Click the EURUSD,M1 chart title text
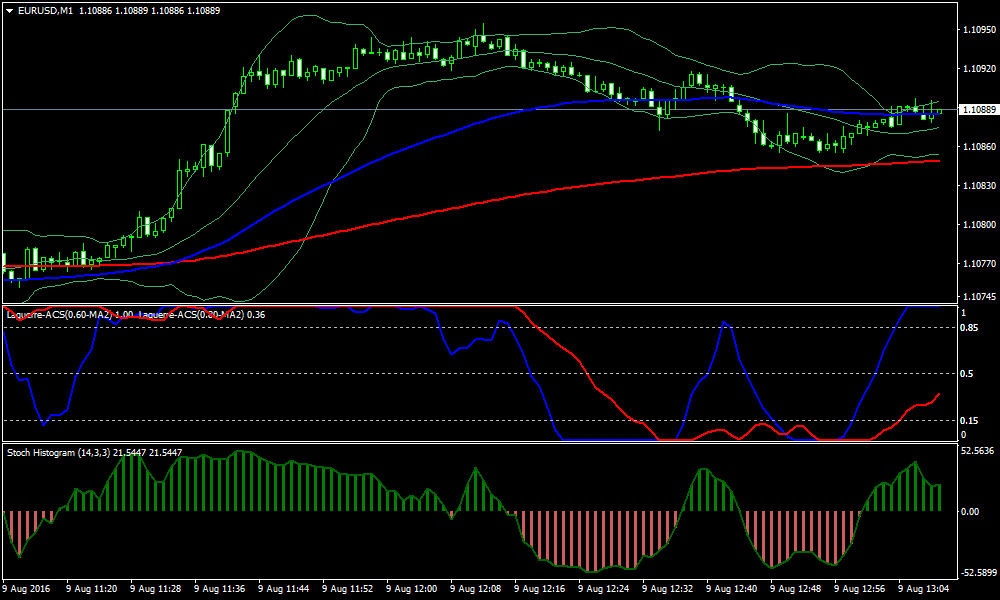This screenshot has width=1000, height=600. coord(45,11)
